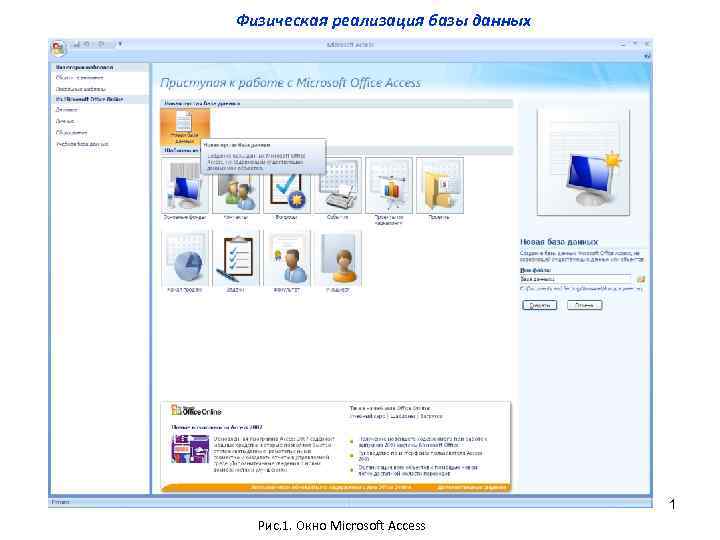The width and height of the screenshot is (720, 540).
Task: Click the file name input field
Action: coord(576,279)
